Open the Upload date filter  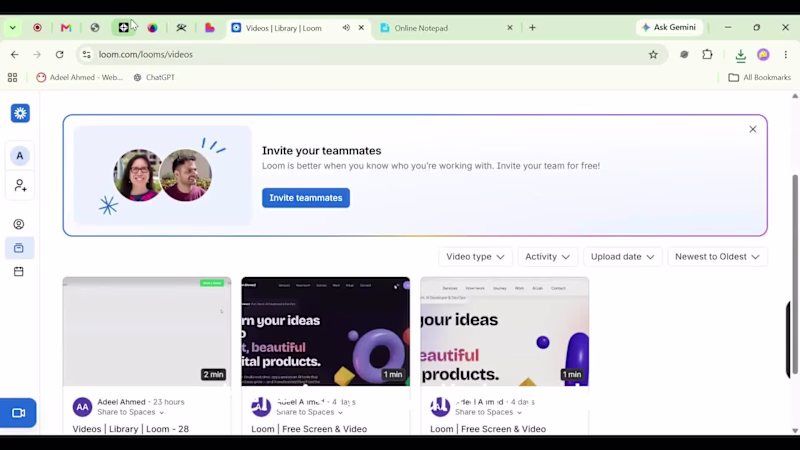pyautogui.click(x=622, y=257)
